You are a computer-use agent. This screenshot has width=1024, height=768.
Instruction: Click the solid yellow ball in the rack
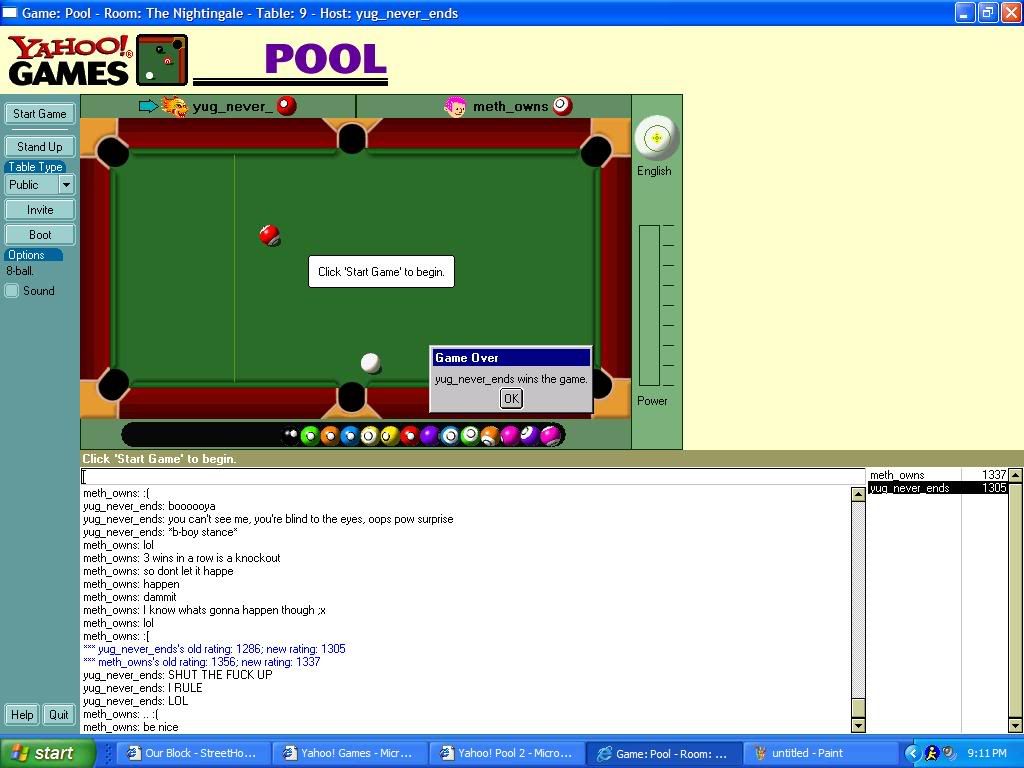390,436
